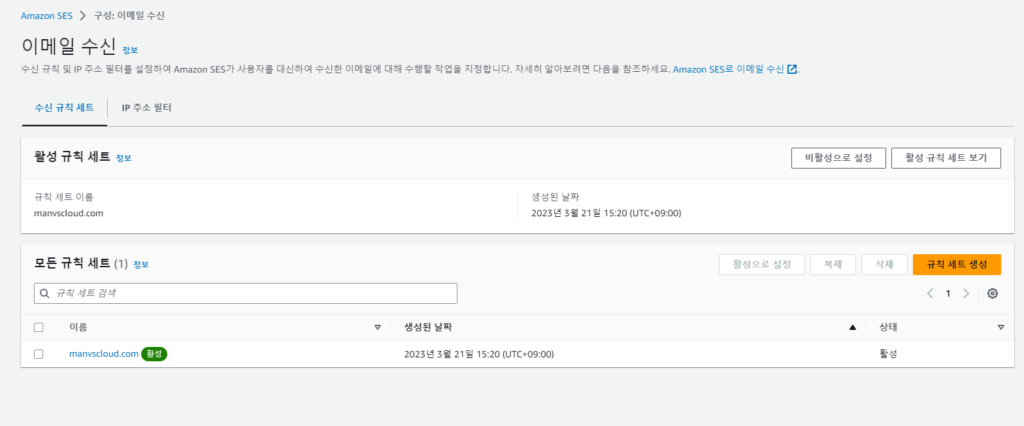Click Amazon SES breadcrumb link
The height and width of the screenshot is (426, 1024).
(49, 15)
